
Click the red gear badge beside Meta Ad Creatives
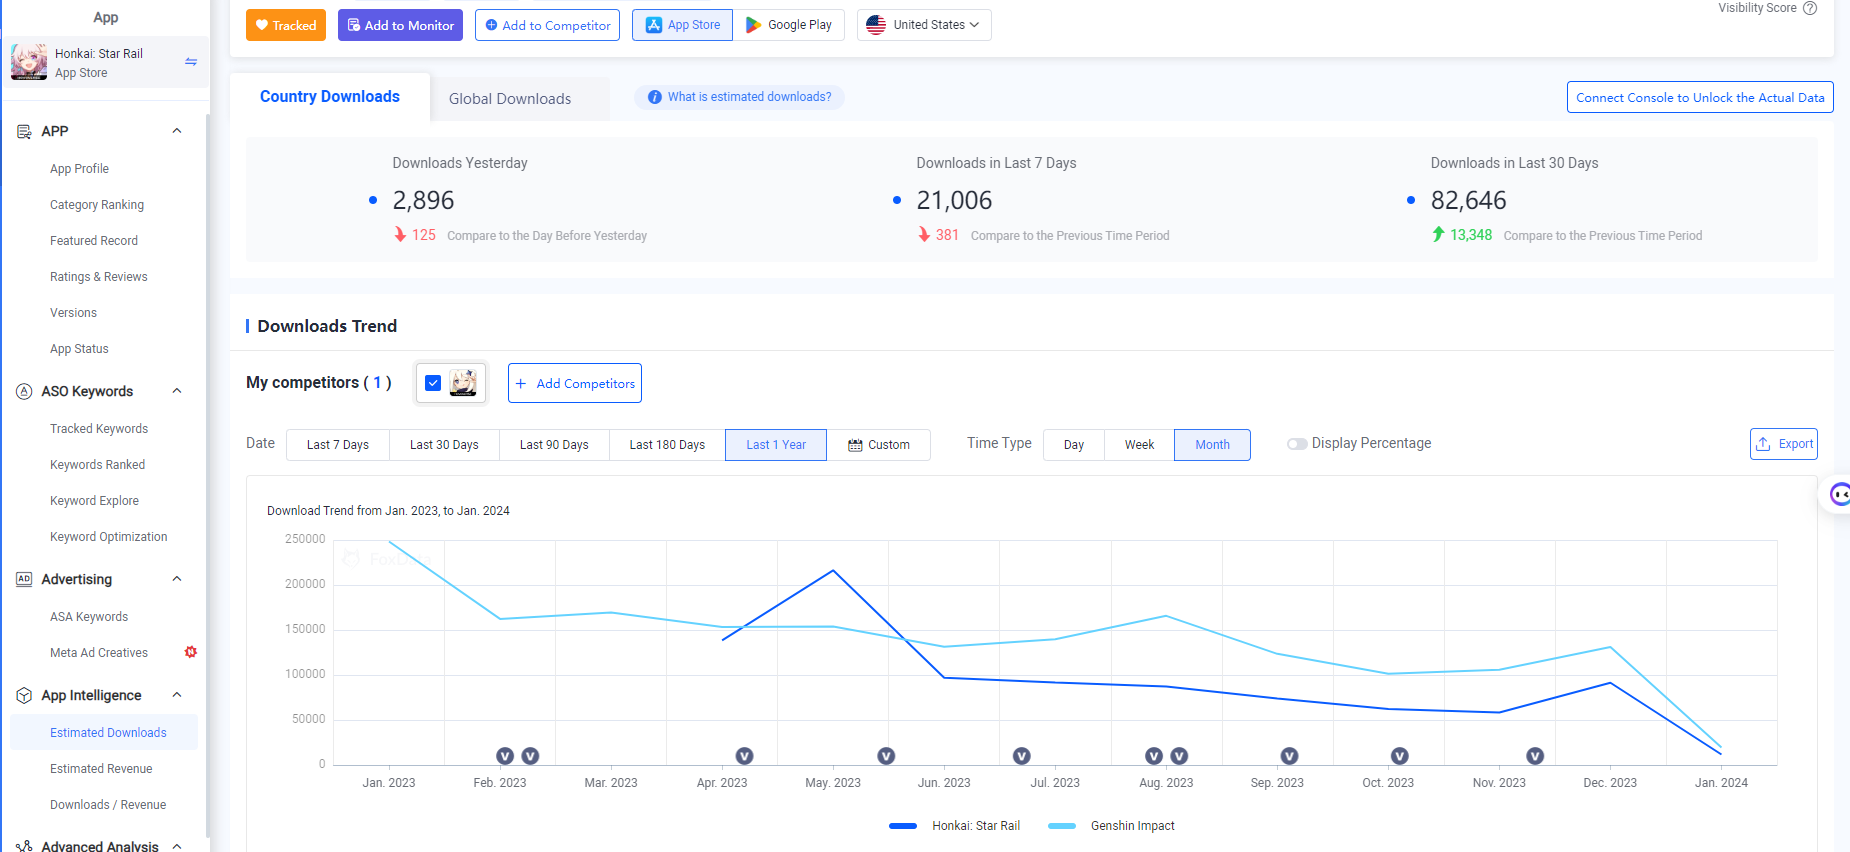191,652
